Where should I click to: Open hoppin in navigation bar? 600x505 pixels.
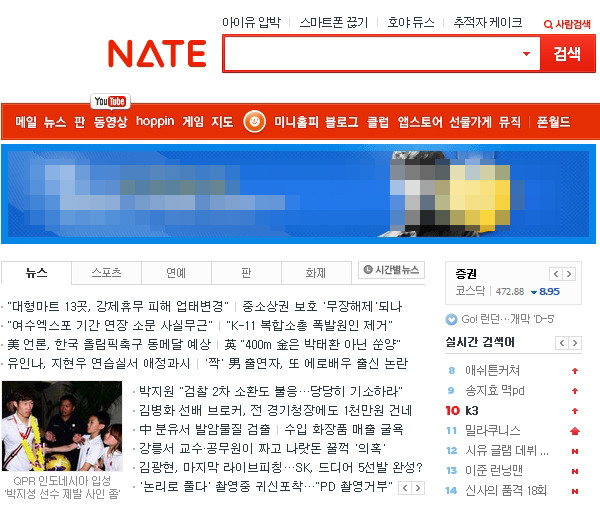pos(155,121)
